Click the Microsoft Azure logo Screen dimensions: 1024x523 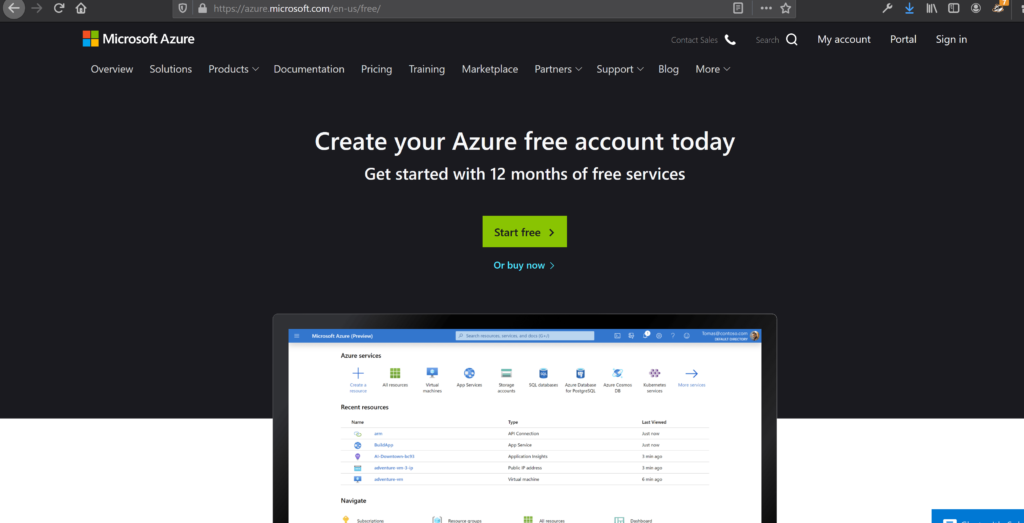pyautogui.click(x=138, y=39)
